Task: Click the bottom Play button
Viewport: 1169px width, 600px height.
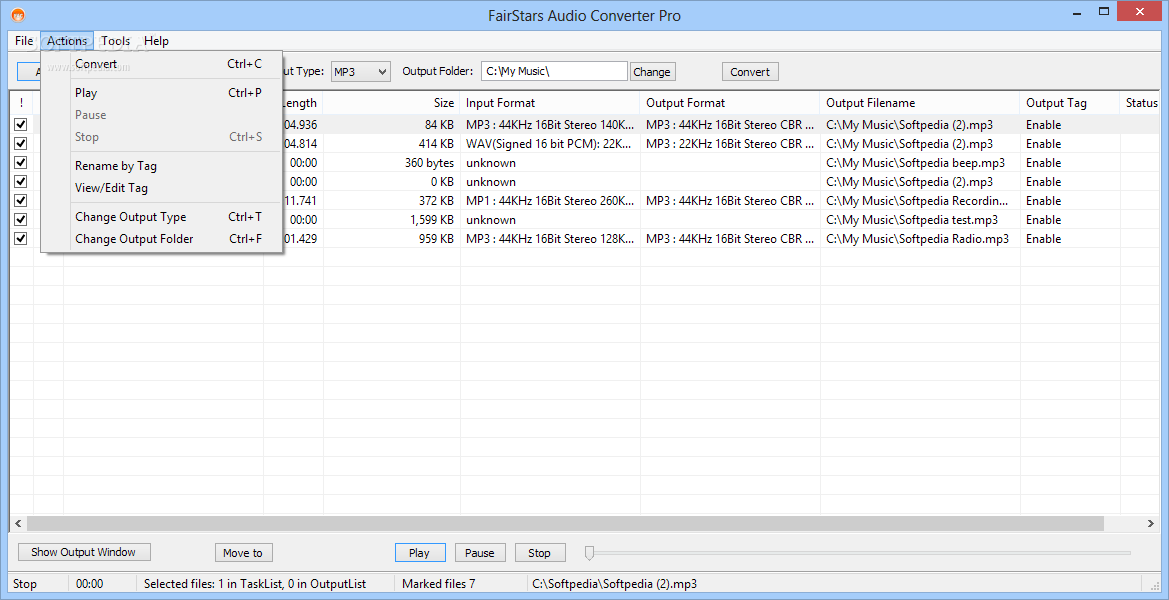Action: click(420, 552)
